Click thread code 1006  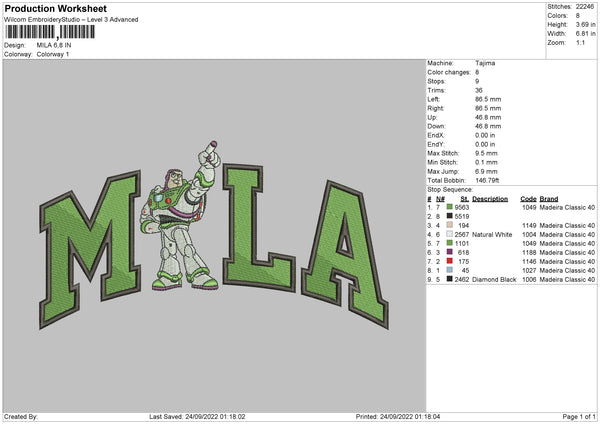(x=529, y=280)
